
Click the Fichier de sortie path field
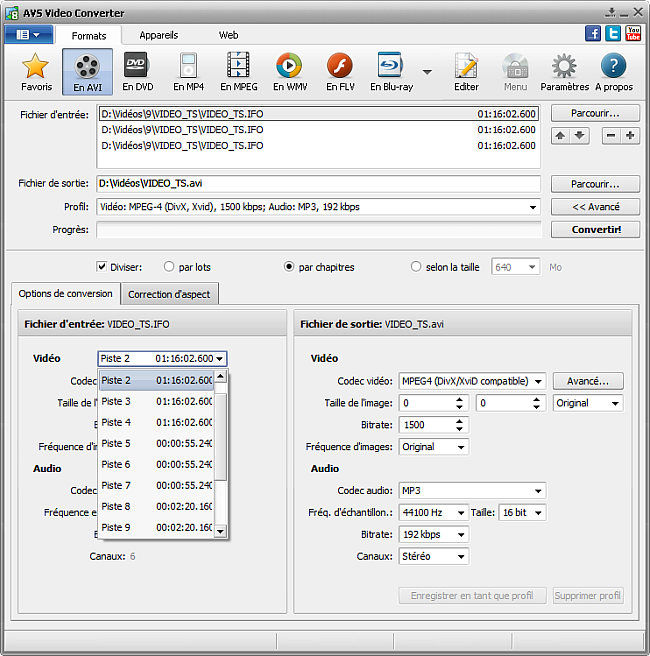318,184
